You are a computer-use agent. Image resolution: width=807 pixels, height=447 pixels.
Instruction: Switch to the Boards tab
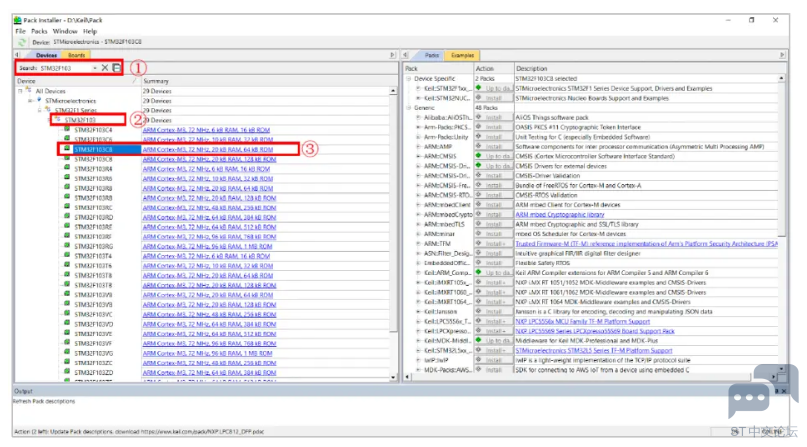pyautogui.click(x=76, y=55)
